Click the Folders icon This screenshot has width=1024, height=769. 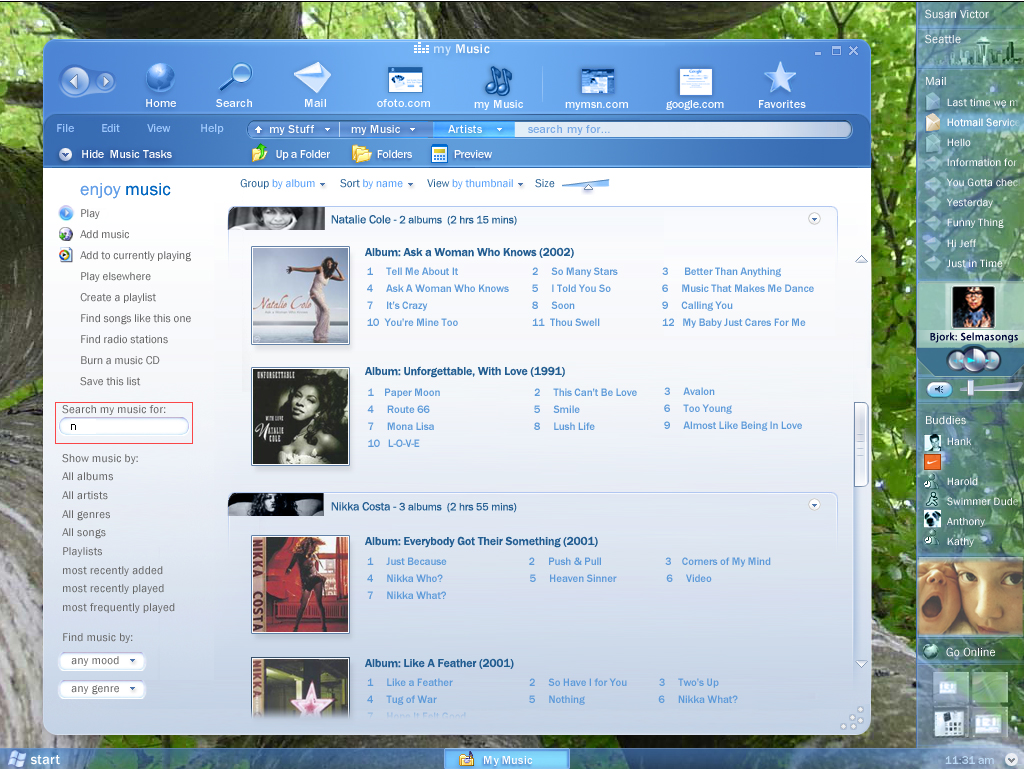[x=361, y=154]
